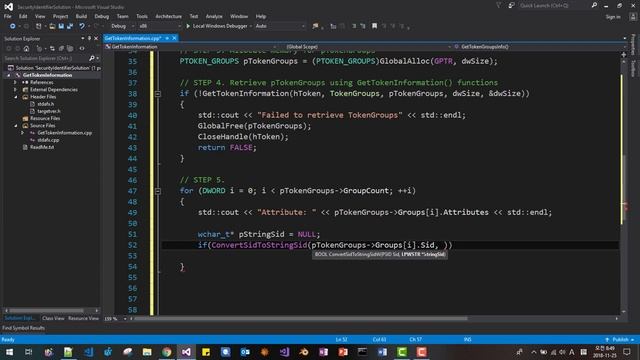This screenshot has height=360, width=640.
Task: Open the File menu
Action: point(7,16)
